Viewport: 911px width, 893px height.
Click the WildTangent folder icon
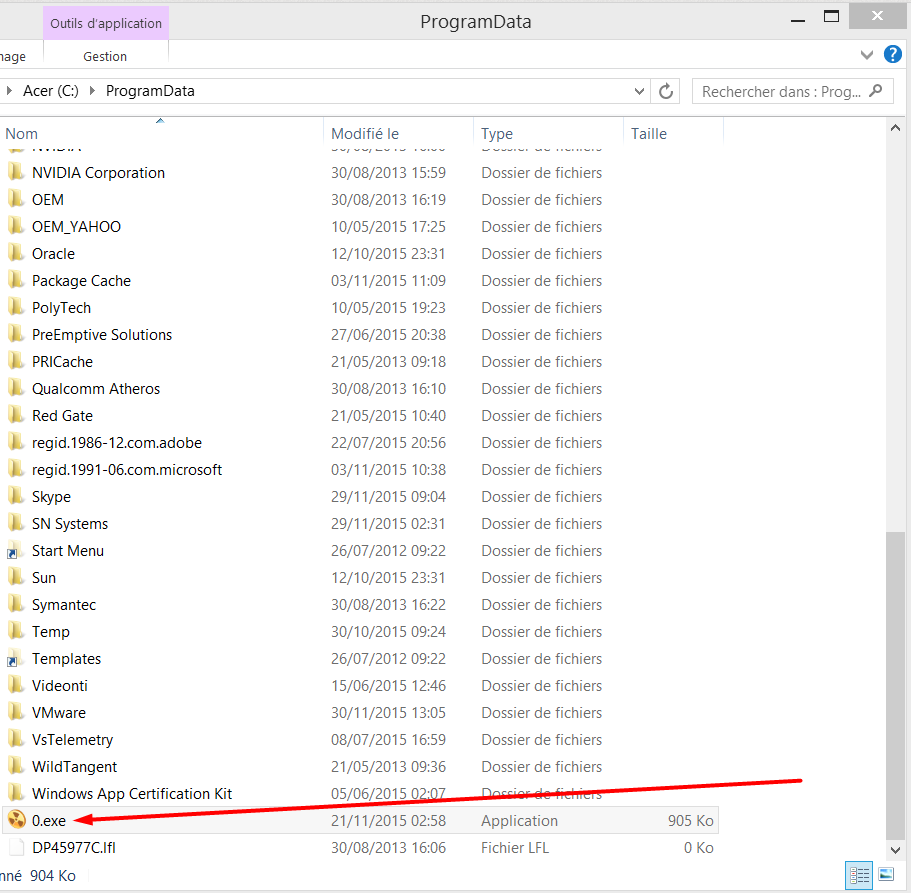click(x=16, y=766)
